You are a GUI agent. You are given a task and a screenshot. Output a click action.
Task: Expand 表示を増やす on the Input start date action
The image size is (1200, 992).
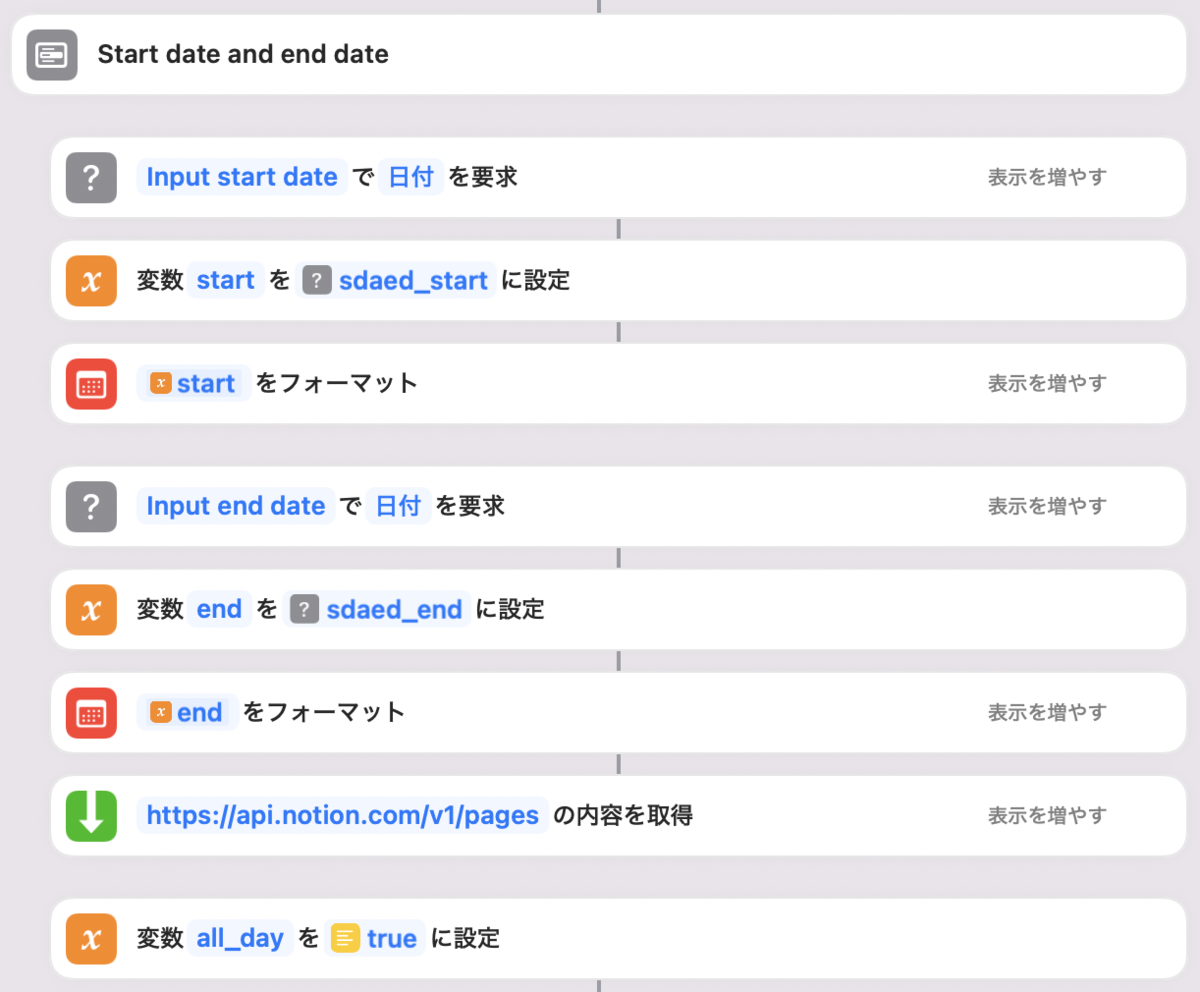1047,176
